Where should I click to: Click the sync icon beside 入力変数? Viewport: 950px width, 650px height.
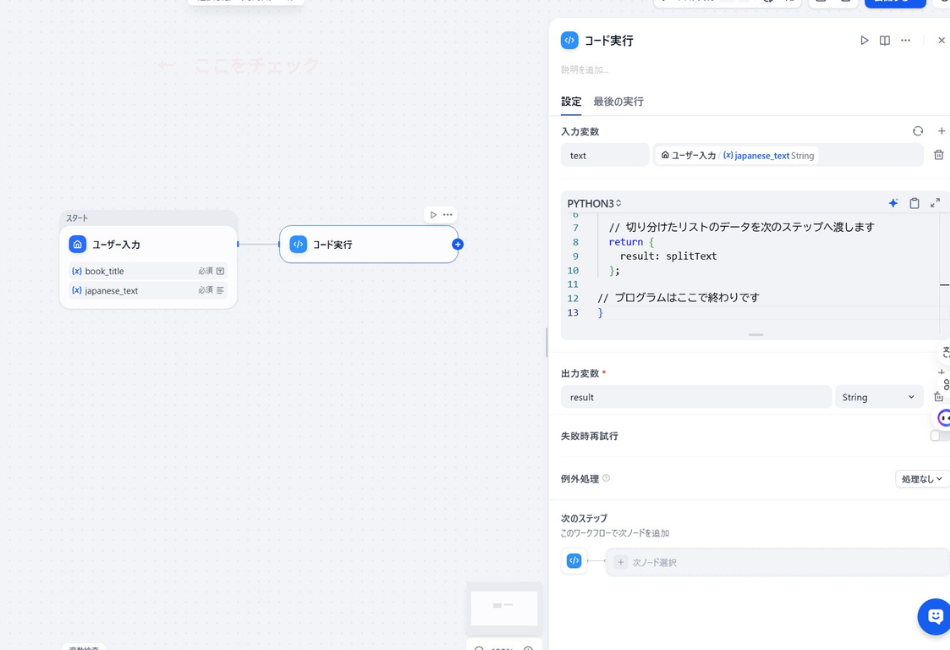917,131
